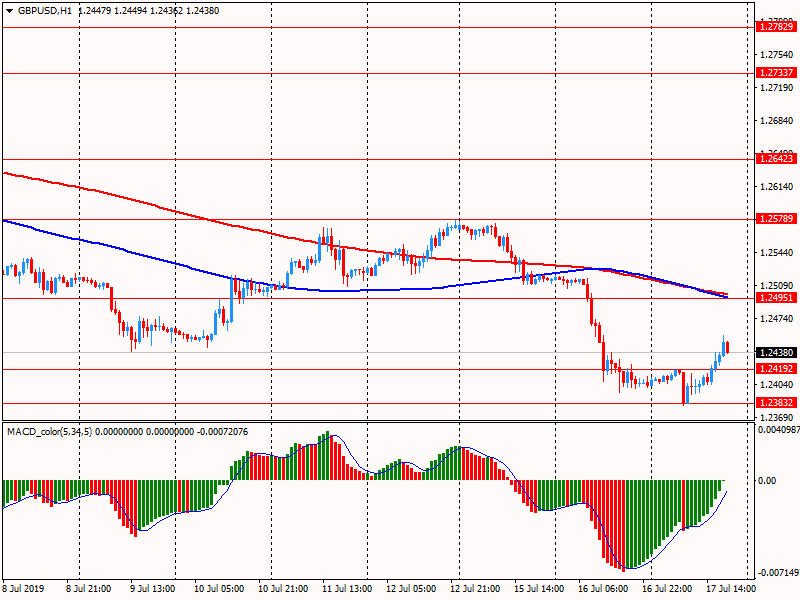Click the 11 Jul 13:00 time axis label
Screen dimensions: 800x600
(x=347, y=589)
